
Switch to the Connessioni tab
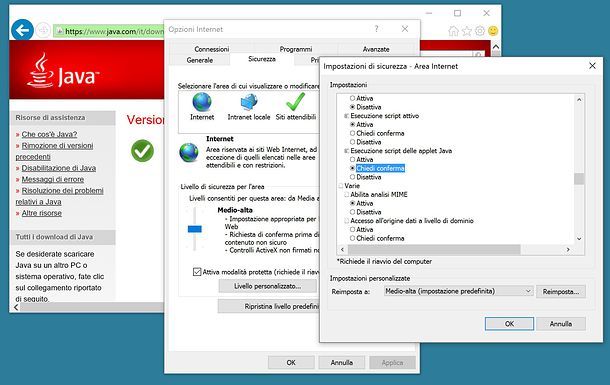coord(212,49)
